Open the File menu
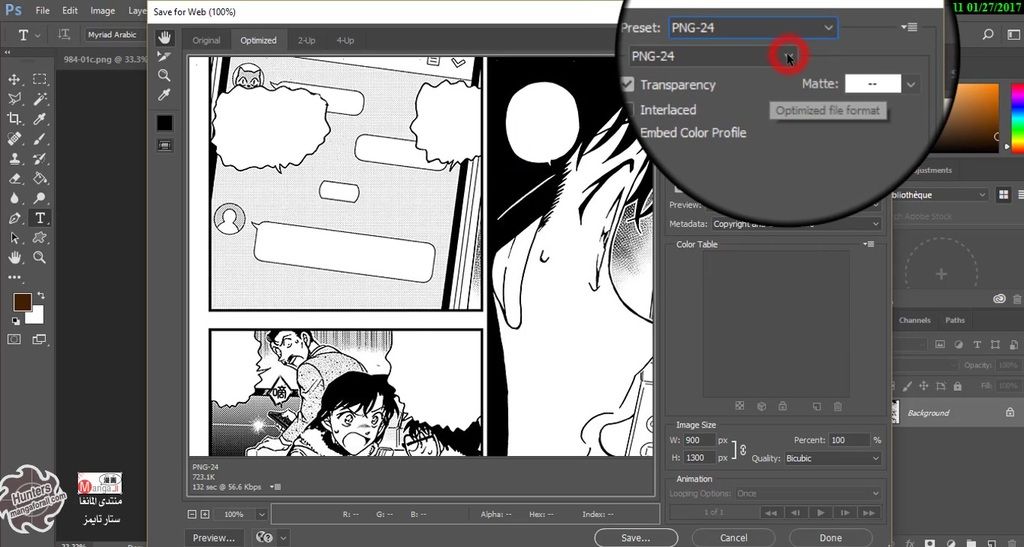 pyautogui.click(x=42, y=10)
